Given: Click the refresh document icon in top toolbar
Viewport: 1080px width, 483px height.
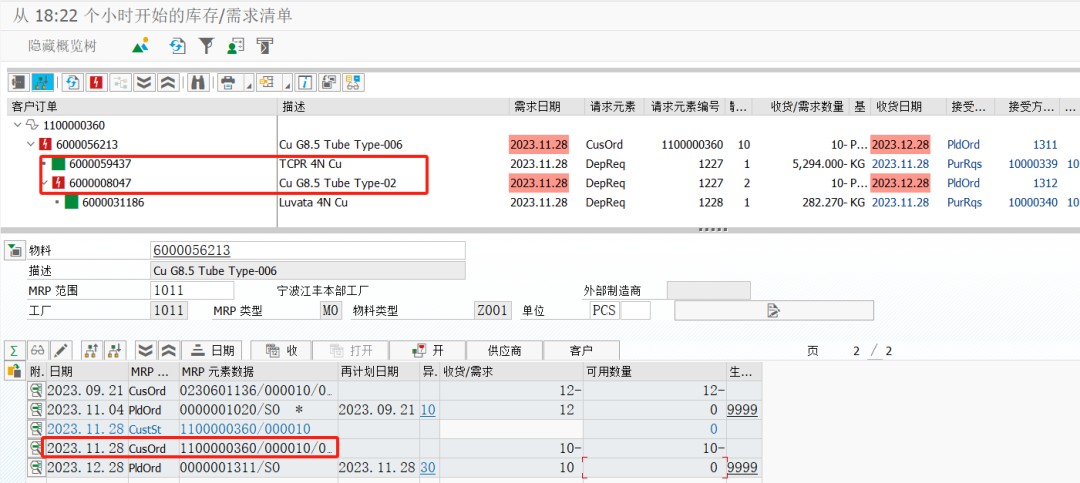Looking at the screenshot, I should pos(178,46).
